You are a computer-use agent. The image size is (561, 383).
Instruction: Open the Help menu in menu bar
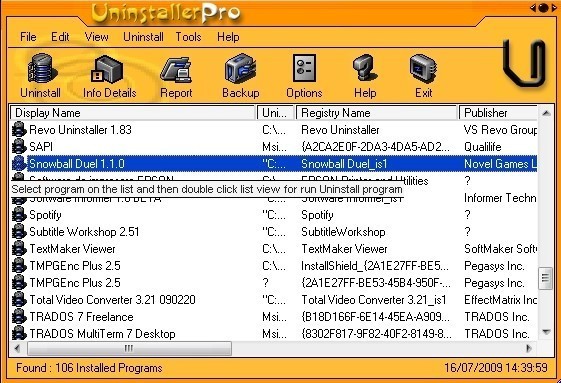(228, 37)
